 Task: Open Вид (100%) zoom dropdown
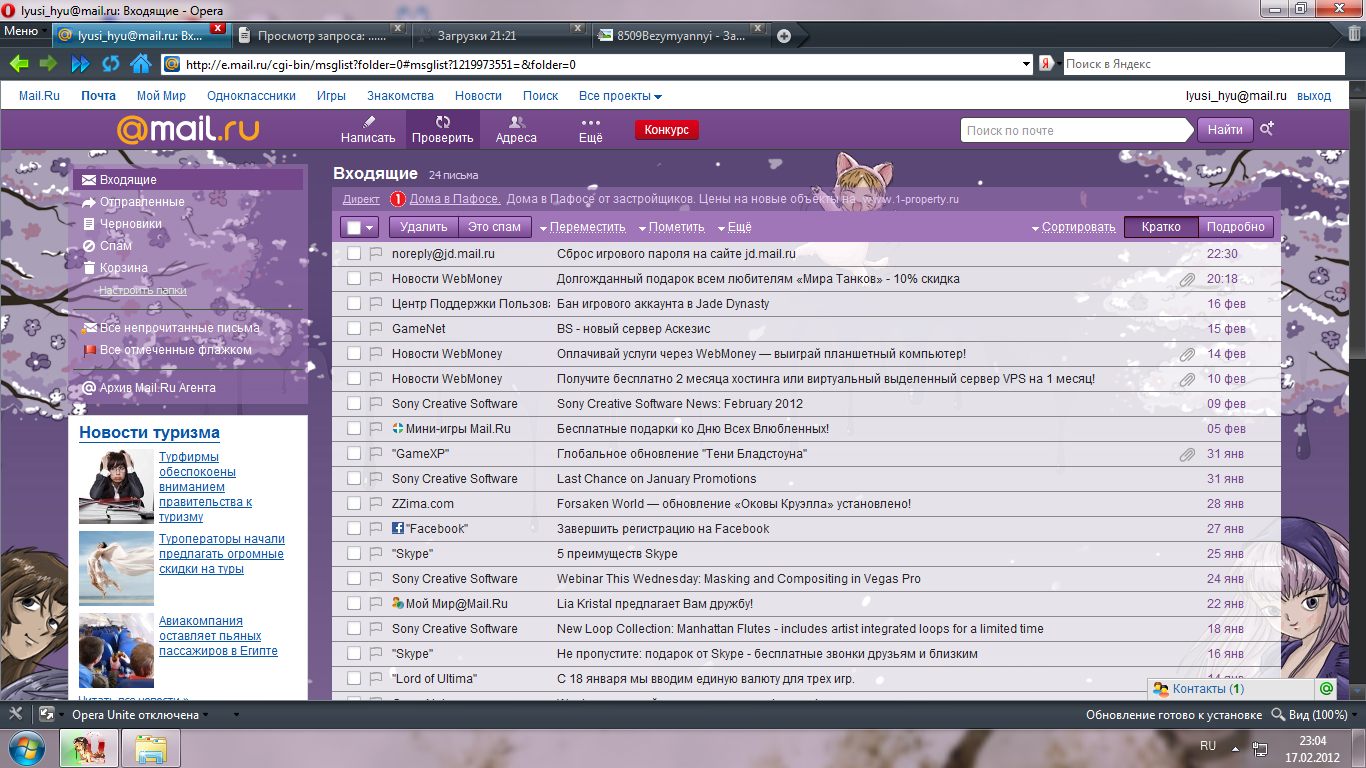[1314, 715]
